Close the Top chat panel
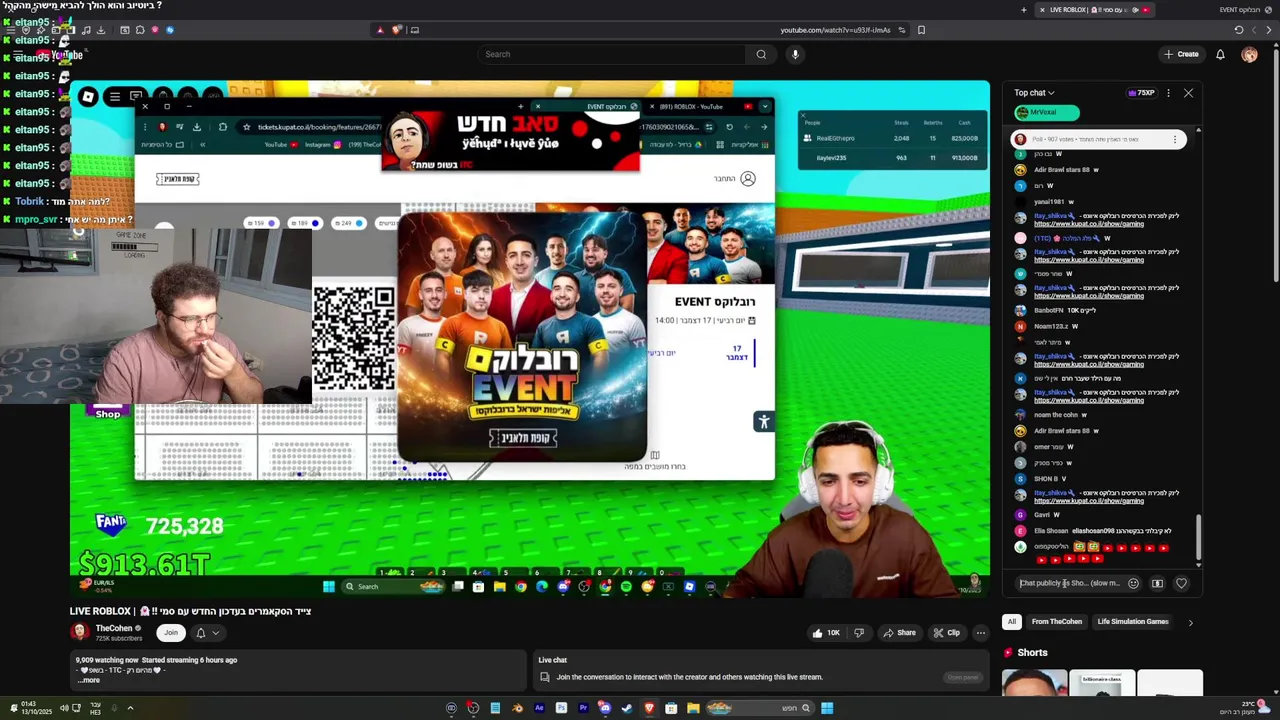 click(1188, 93)
